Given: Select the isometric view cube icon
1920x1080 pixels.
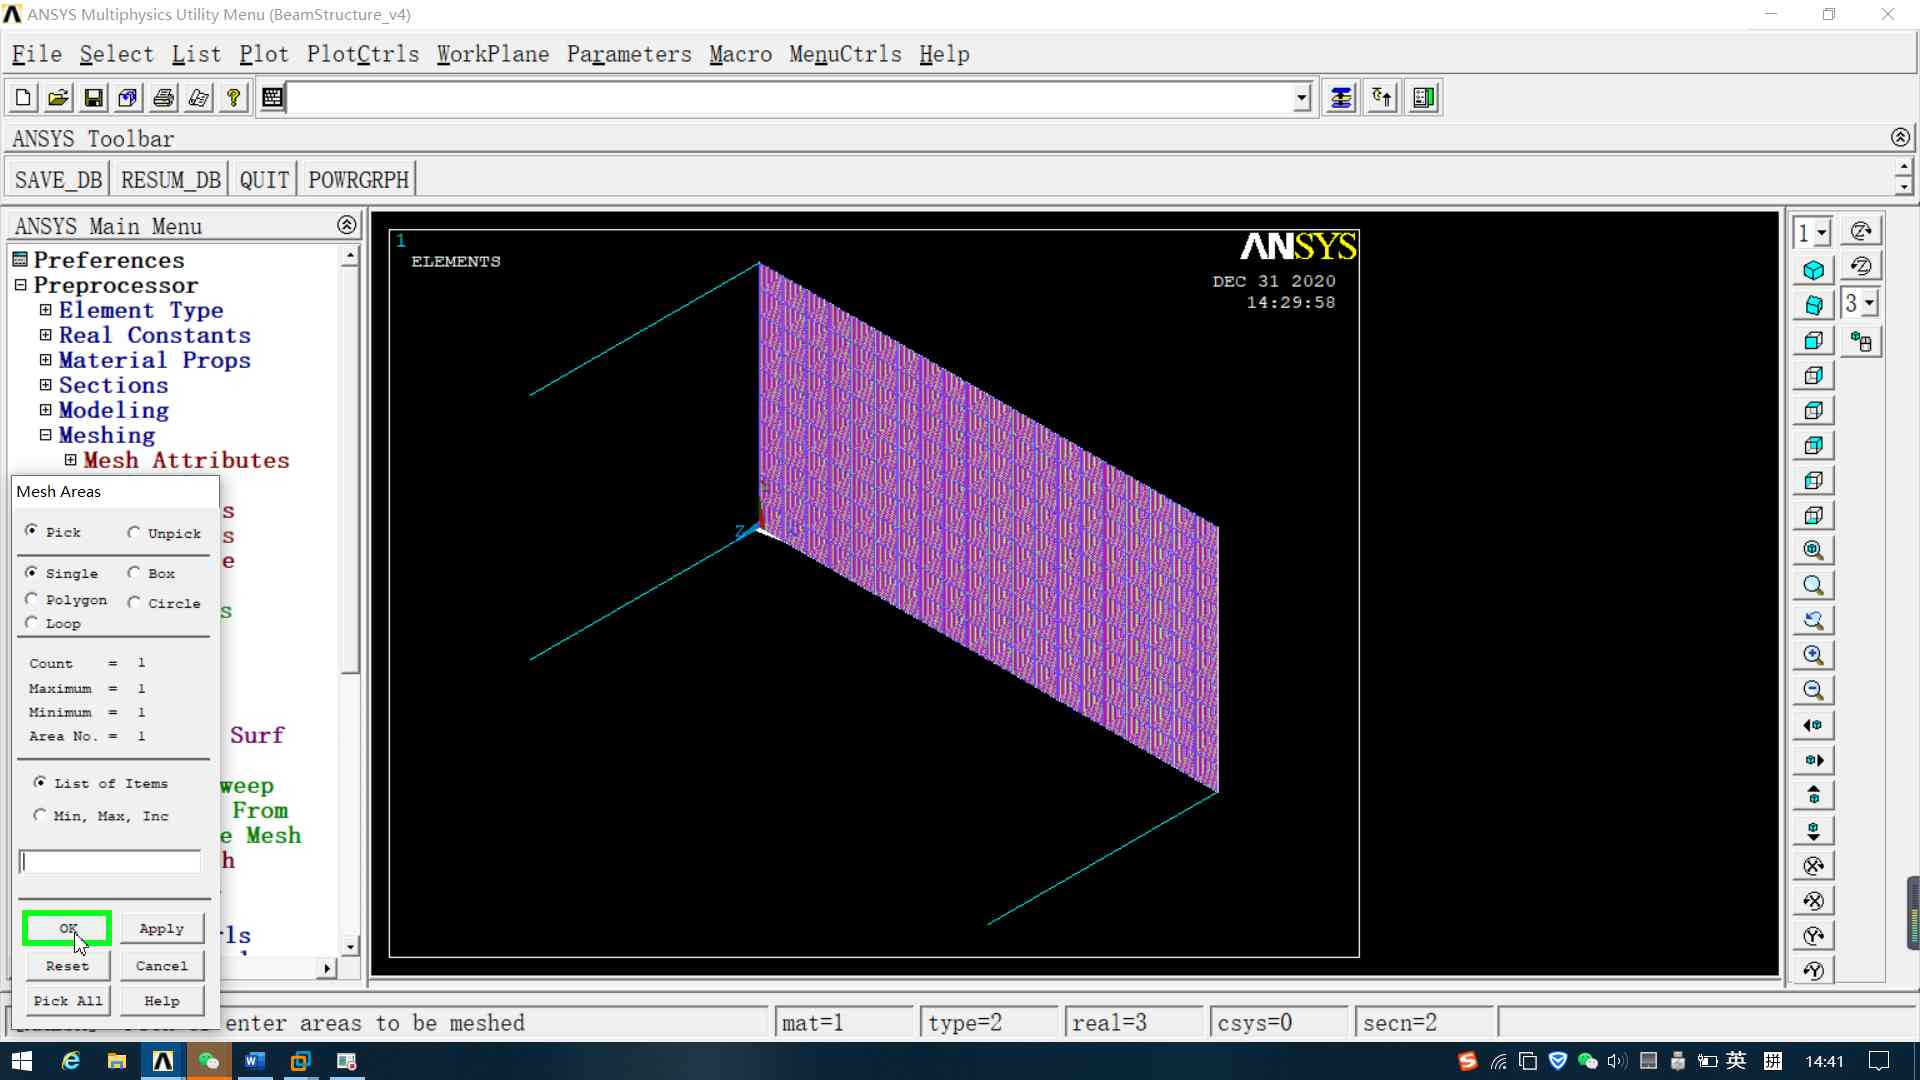Looking at the screenshot, I should [x=1812, y=270].
